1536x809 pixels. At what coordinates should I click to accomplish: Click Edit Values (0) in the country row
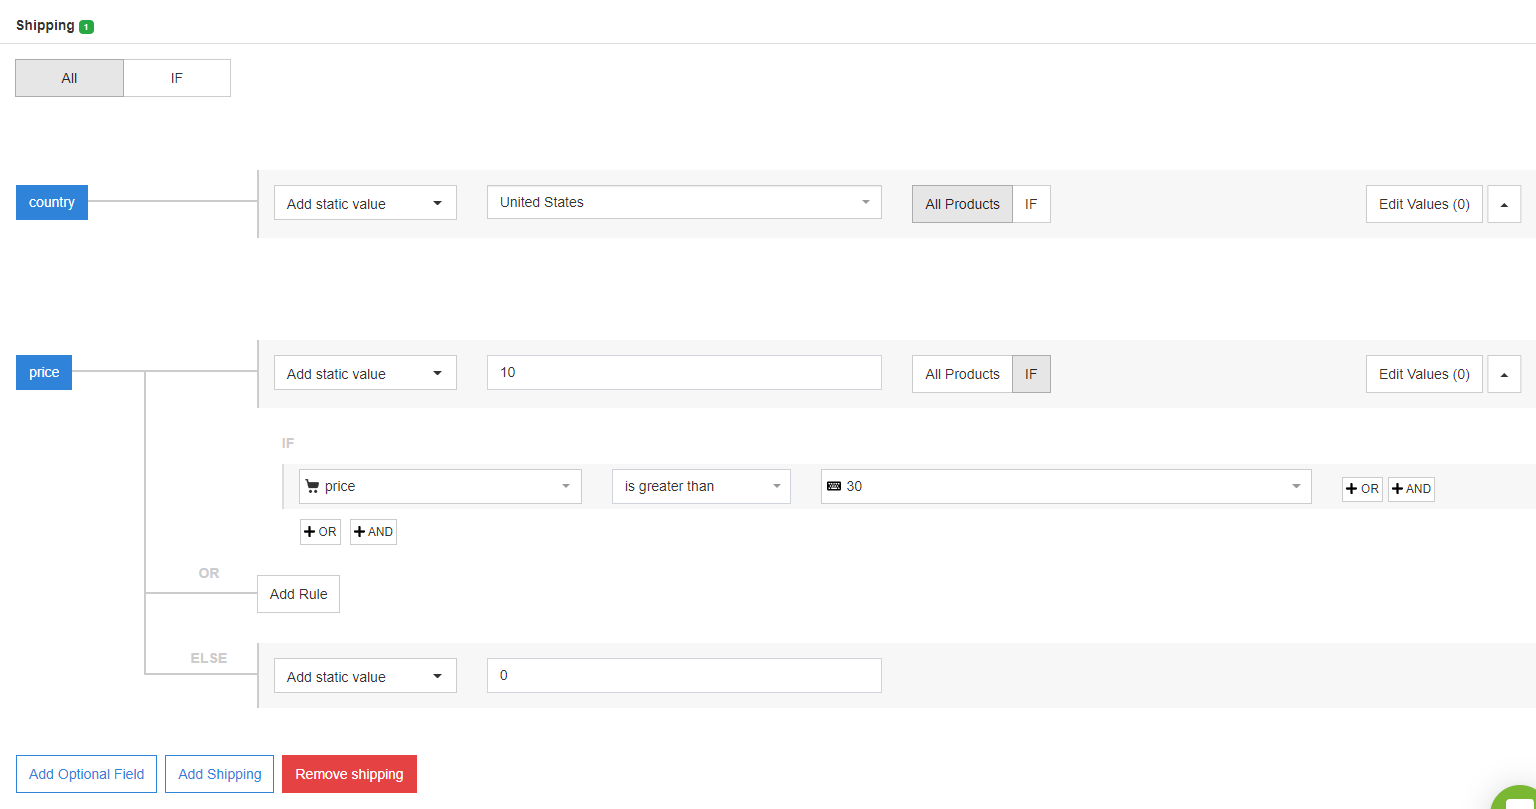[x=1424, y=204]
